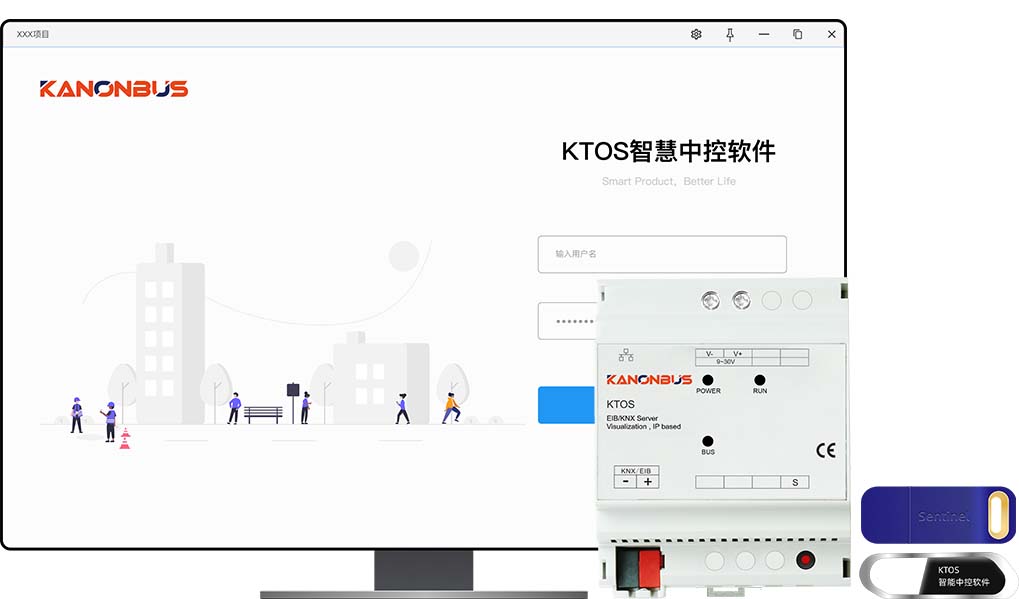Click the KANONBUS logo in the login window

(114, 89)
